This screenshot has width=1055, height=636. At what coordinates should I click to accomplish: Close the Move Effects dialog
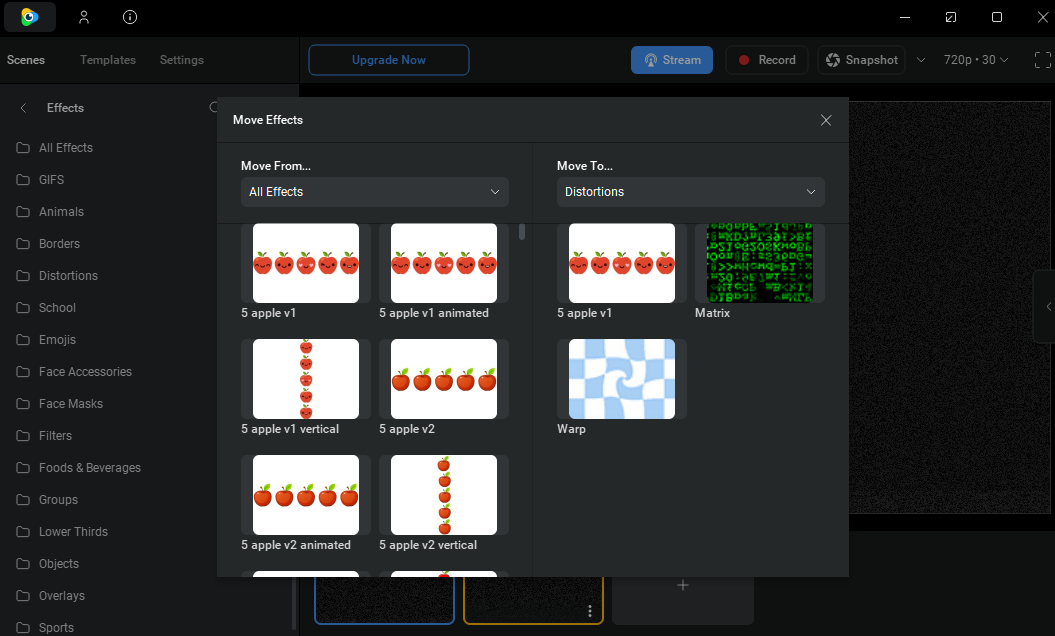coord(826,120)
